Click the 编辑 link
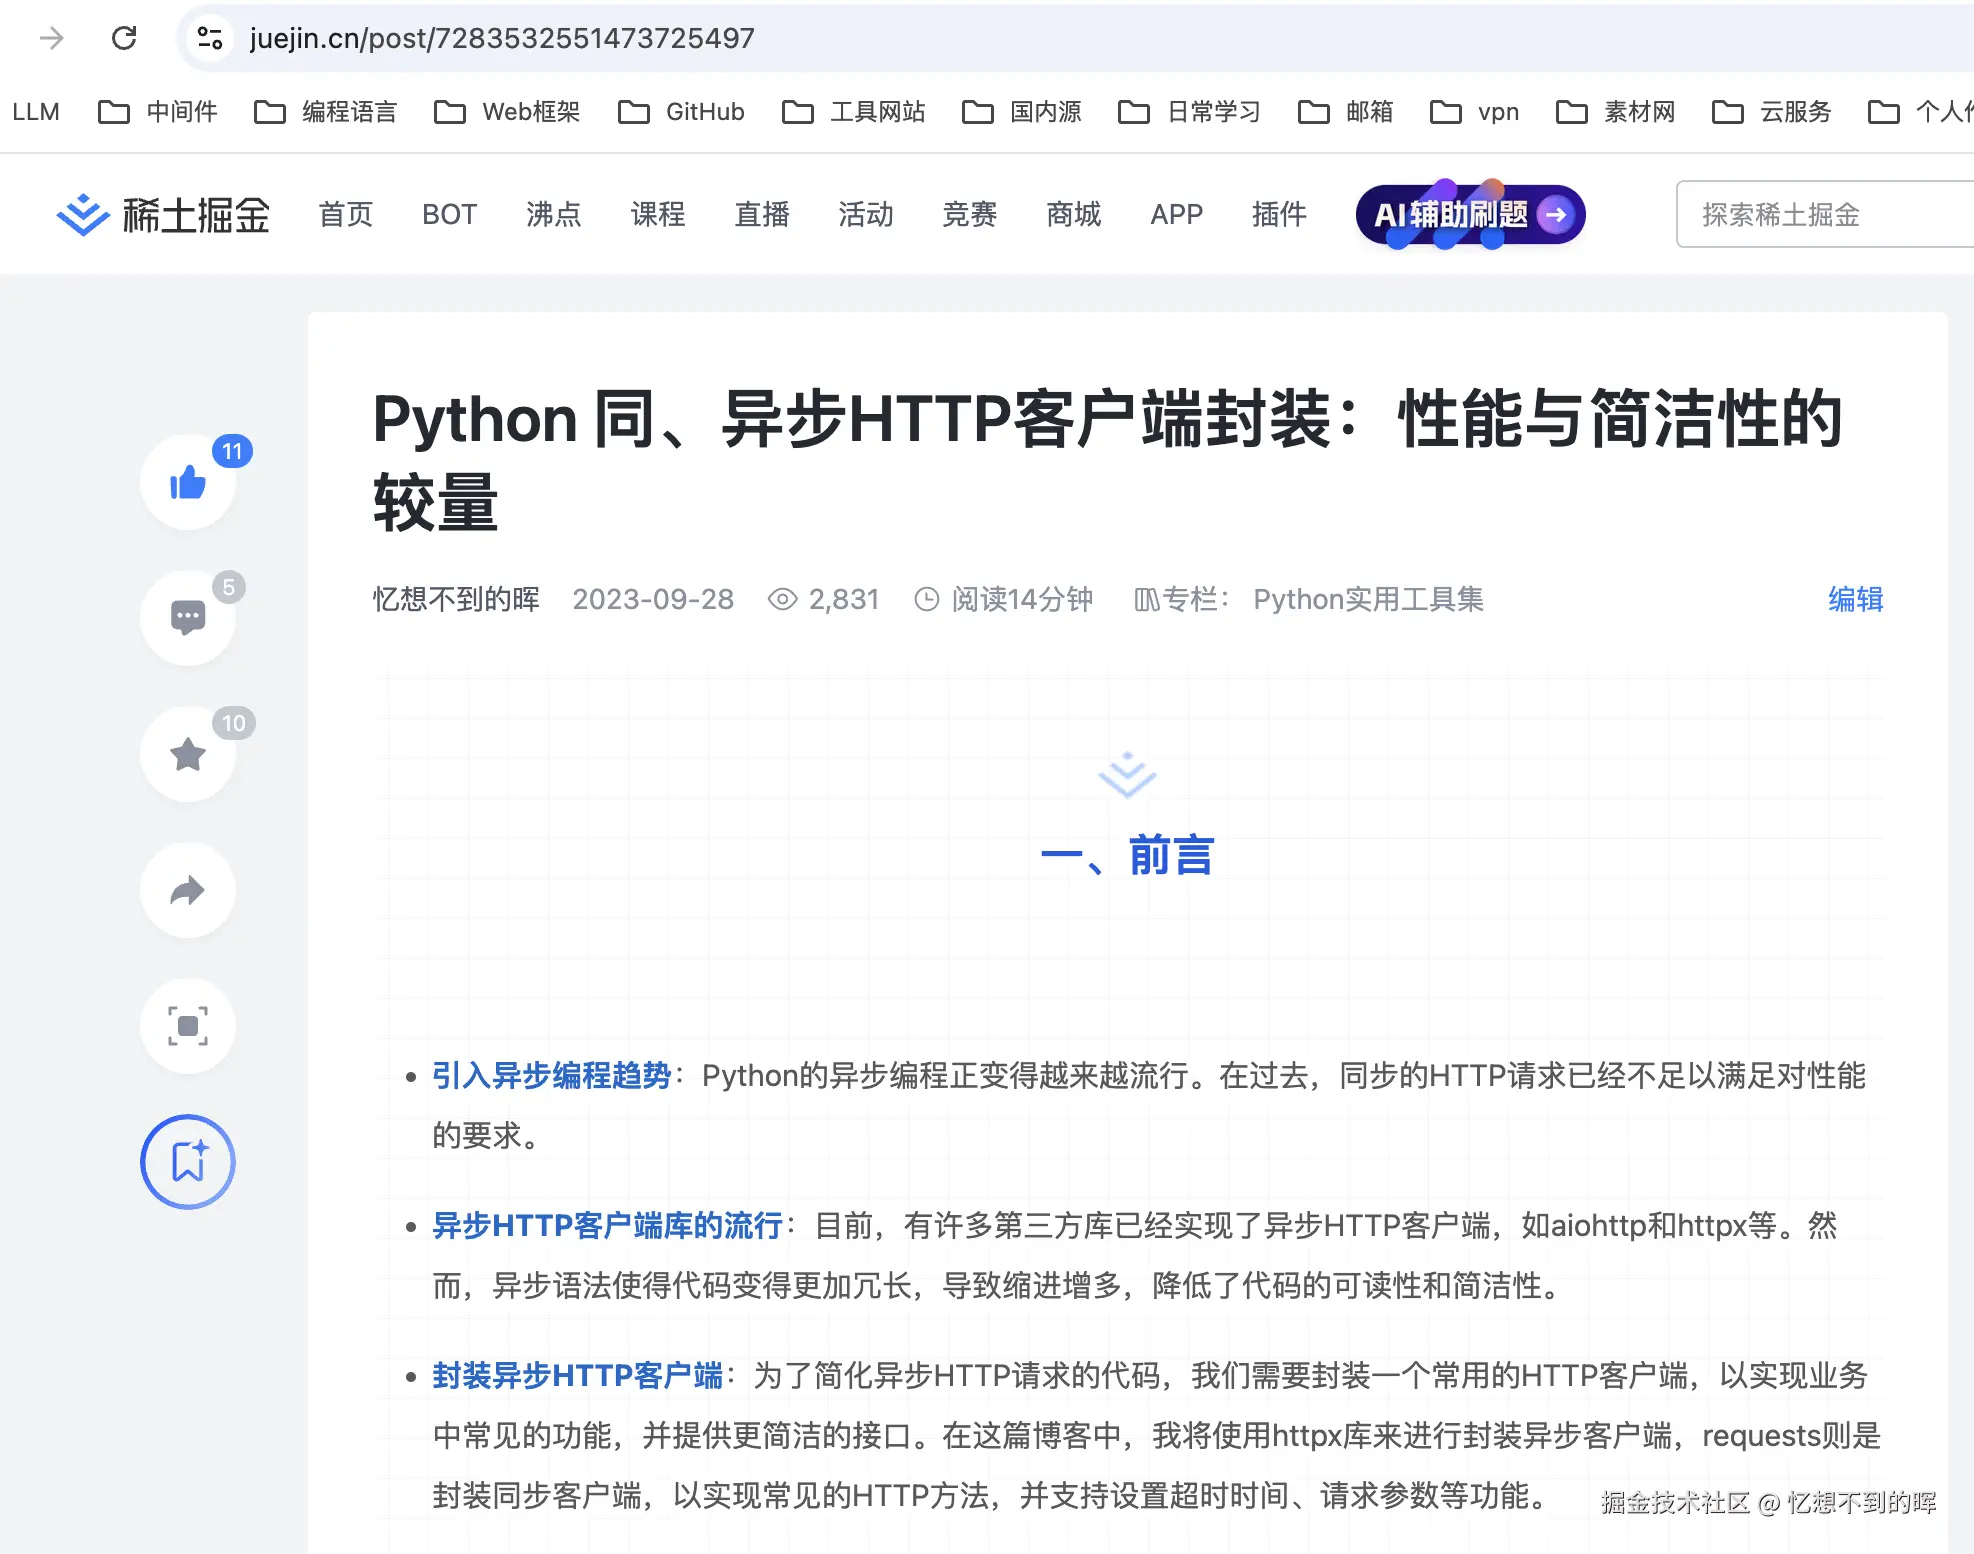This screenshot has height=1554, width=1974. [1855, 599]
